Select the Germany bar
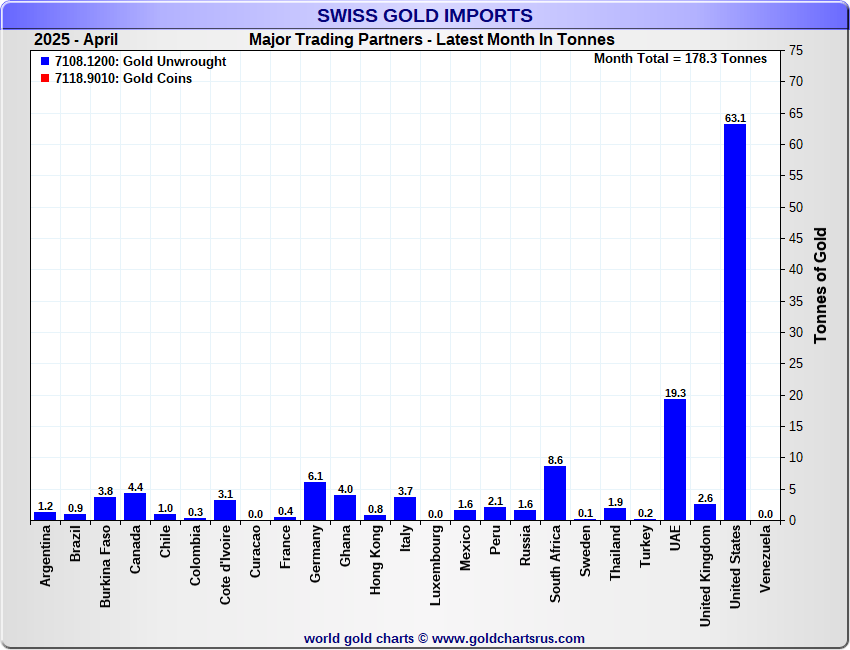The width and height of the screenshot is (850, 650). [315, 501]
